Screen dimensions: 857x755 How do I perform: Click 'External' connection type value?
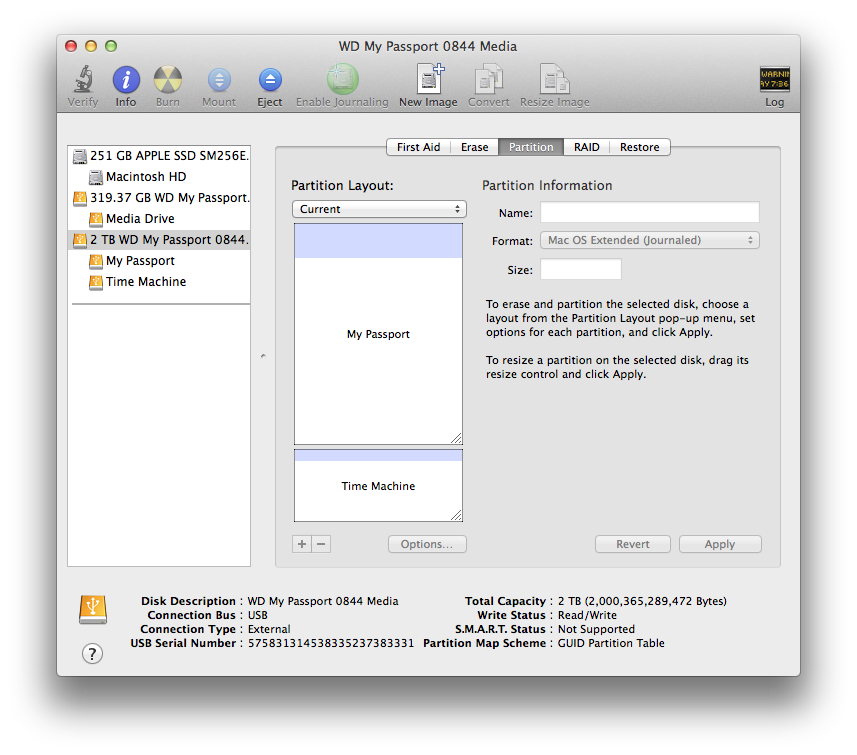point(269,629)
